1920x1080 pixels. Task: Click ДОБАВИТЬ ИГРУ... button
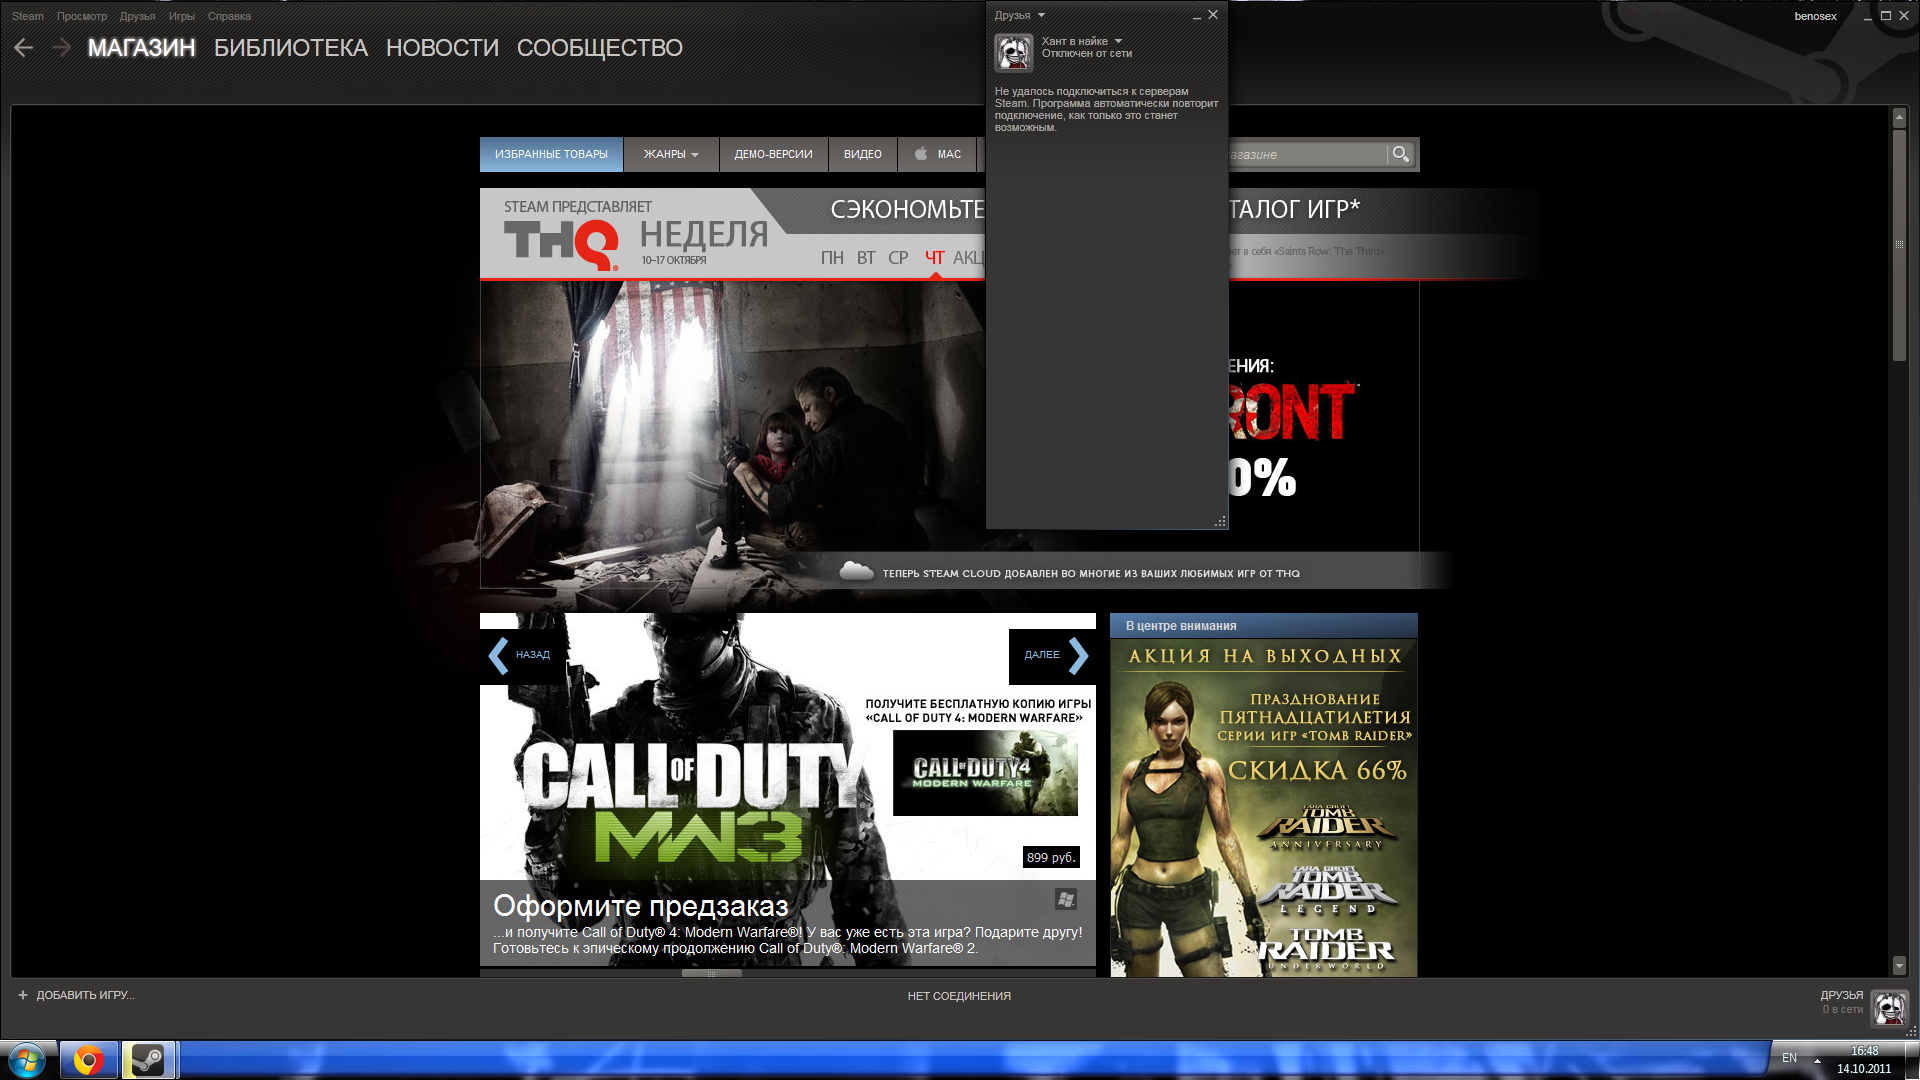coord(77,995)
